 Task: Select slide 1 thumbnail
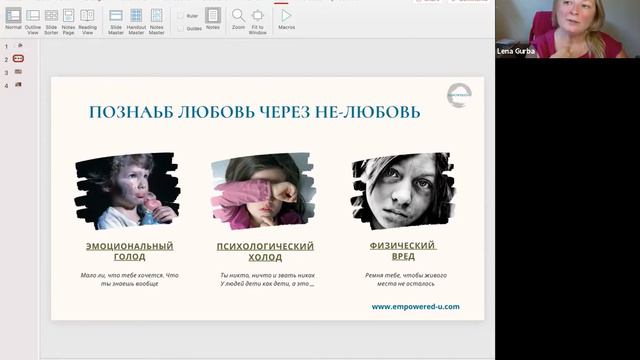point(19,45)
